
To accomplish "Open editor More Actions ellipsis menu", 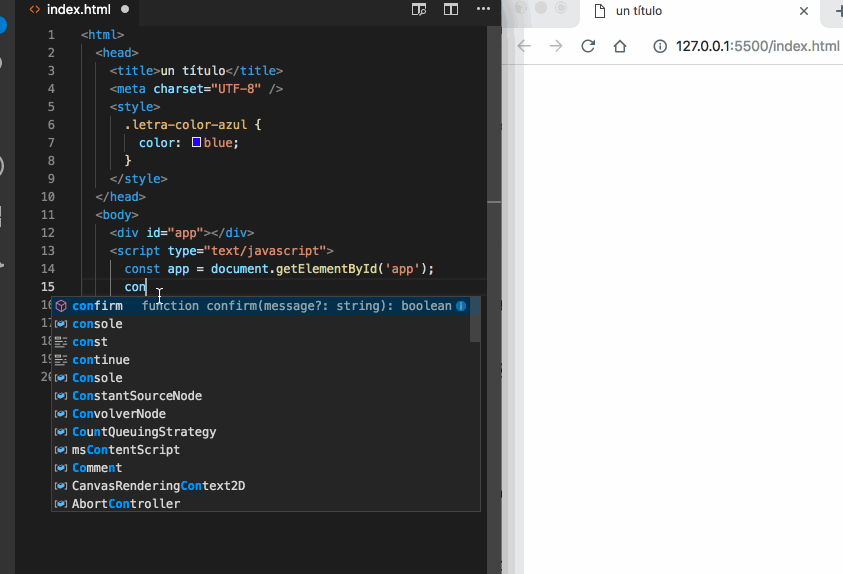I will coord(483,9).
